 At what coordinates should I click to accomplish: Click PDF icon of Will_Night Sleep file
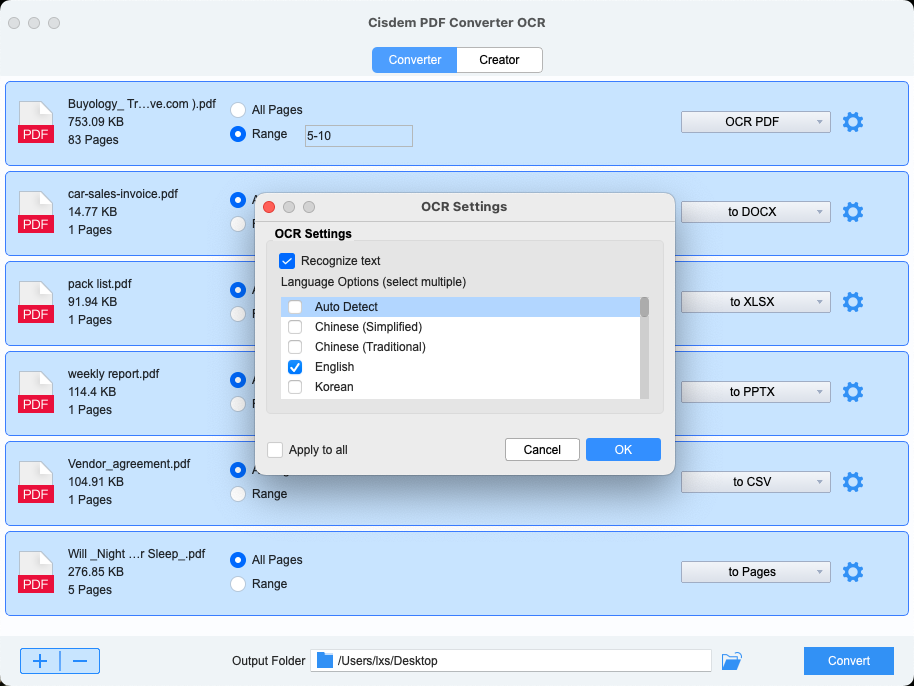click(x=36, y=572)
